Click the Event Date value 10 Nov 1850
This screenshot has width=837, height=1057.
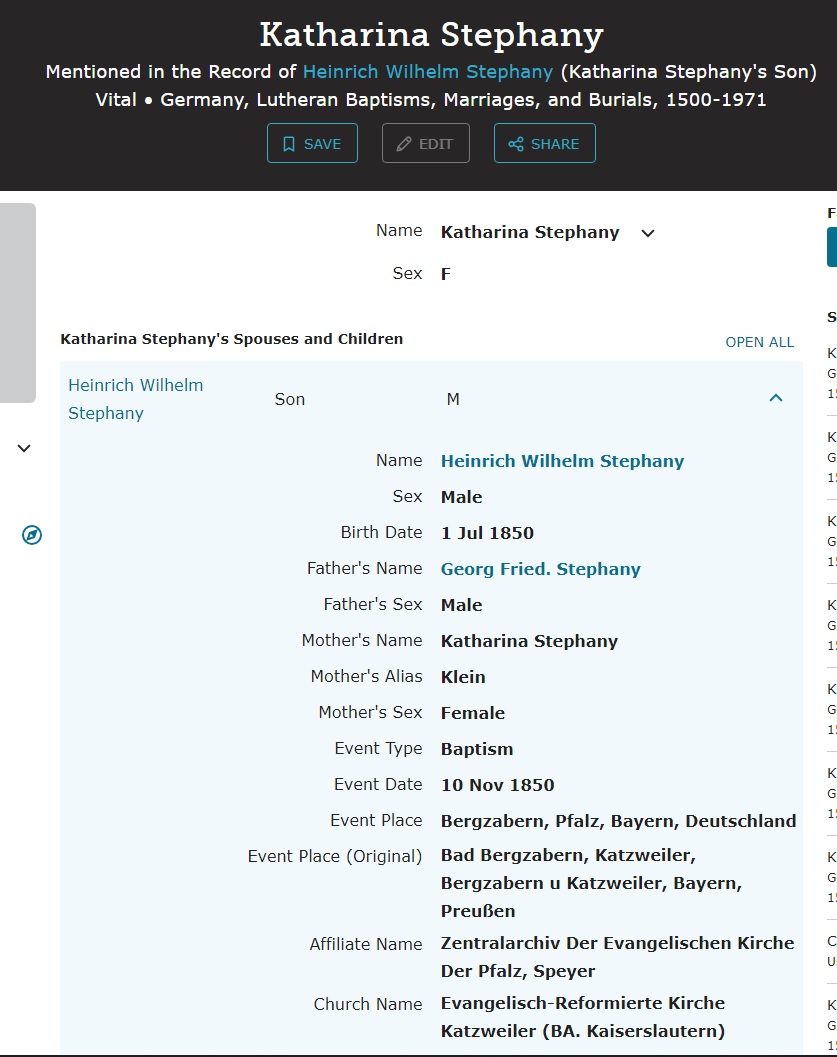point(497,785)
